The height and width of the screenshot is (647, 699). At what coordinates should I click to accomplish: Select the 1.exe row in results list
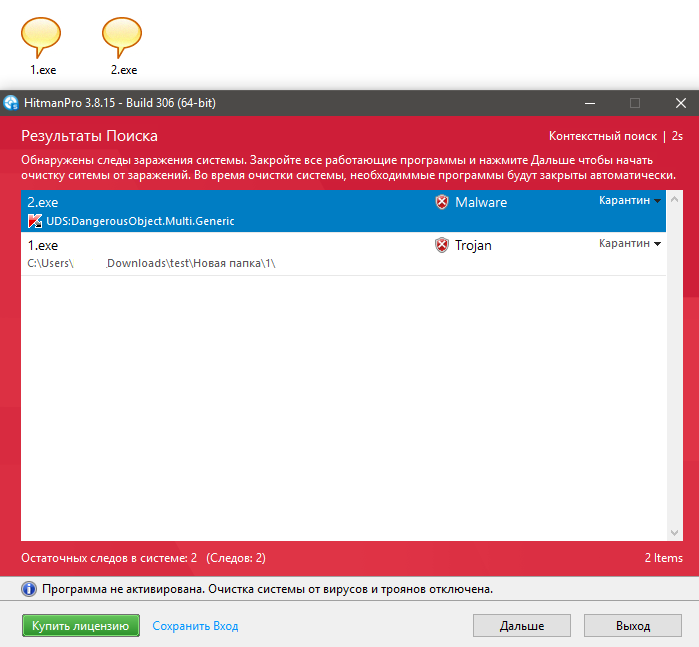pyautogui.click(x=343, y=254)
